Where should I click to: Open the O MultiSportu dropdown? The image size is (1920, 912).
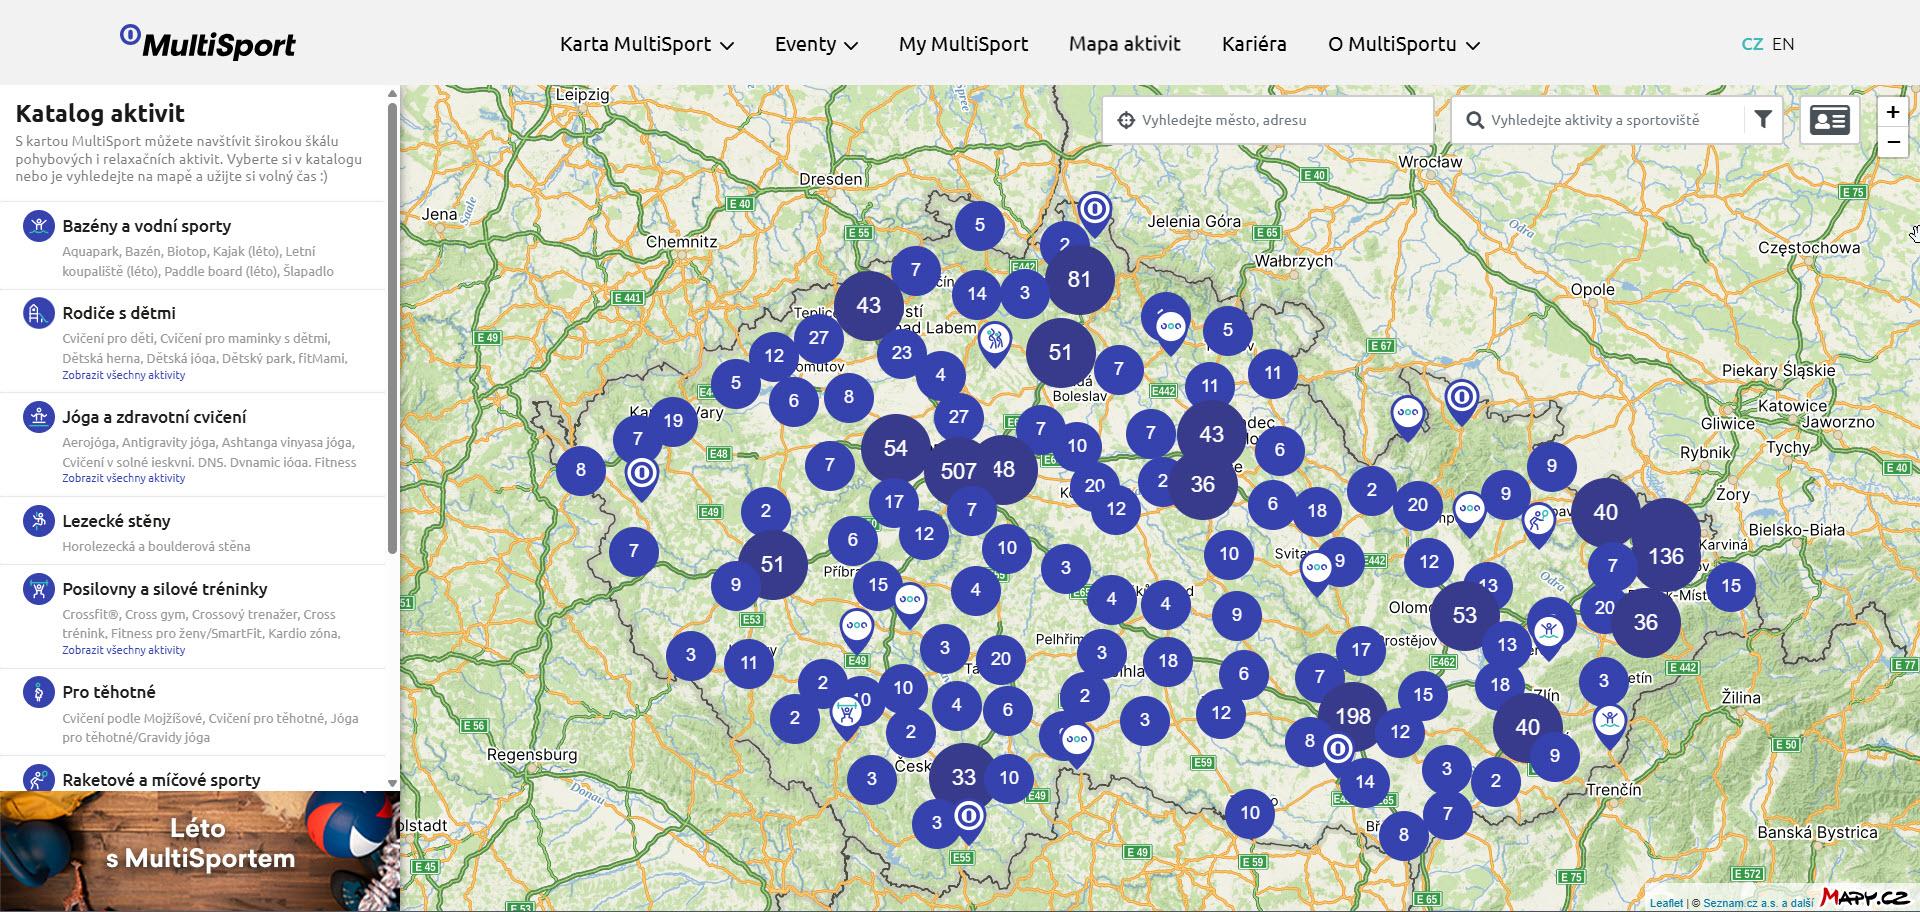(1403, 44)
